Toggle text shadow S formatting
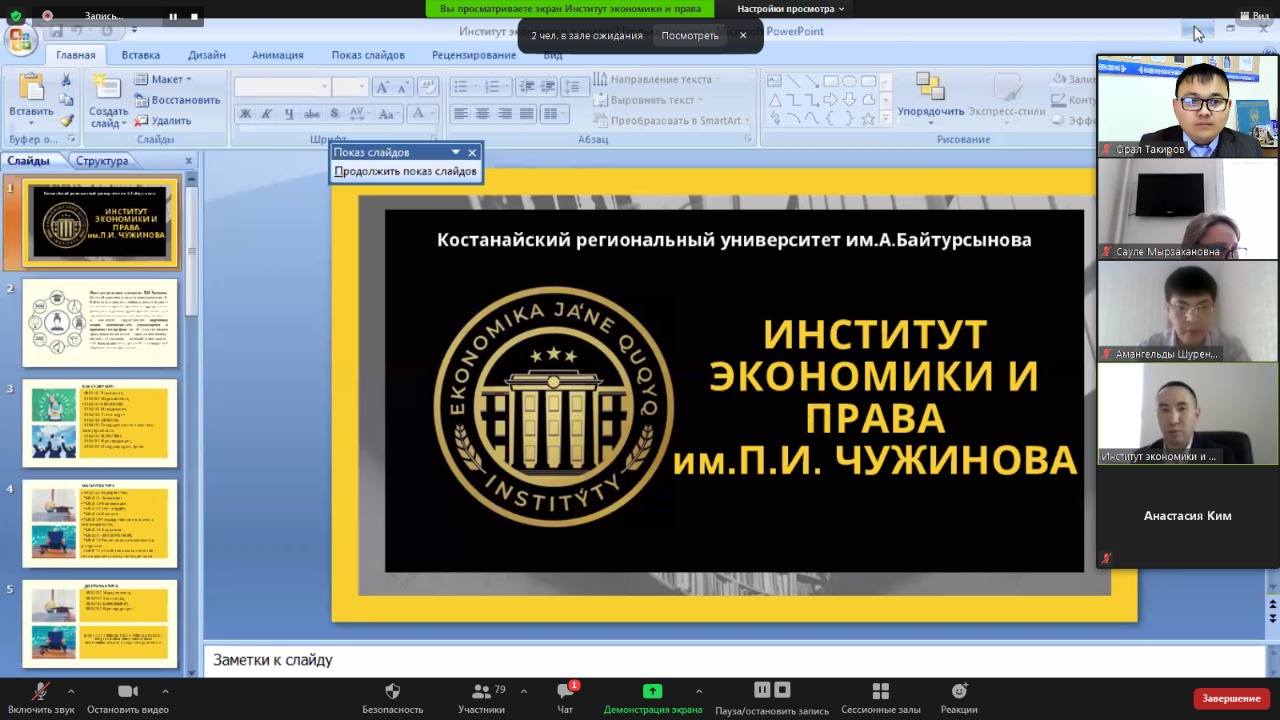Image resolution: width=1280 pixels, height=720 pixels. [335, 114]
